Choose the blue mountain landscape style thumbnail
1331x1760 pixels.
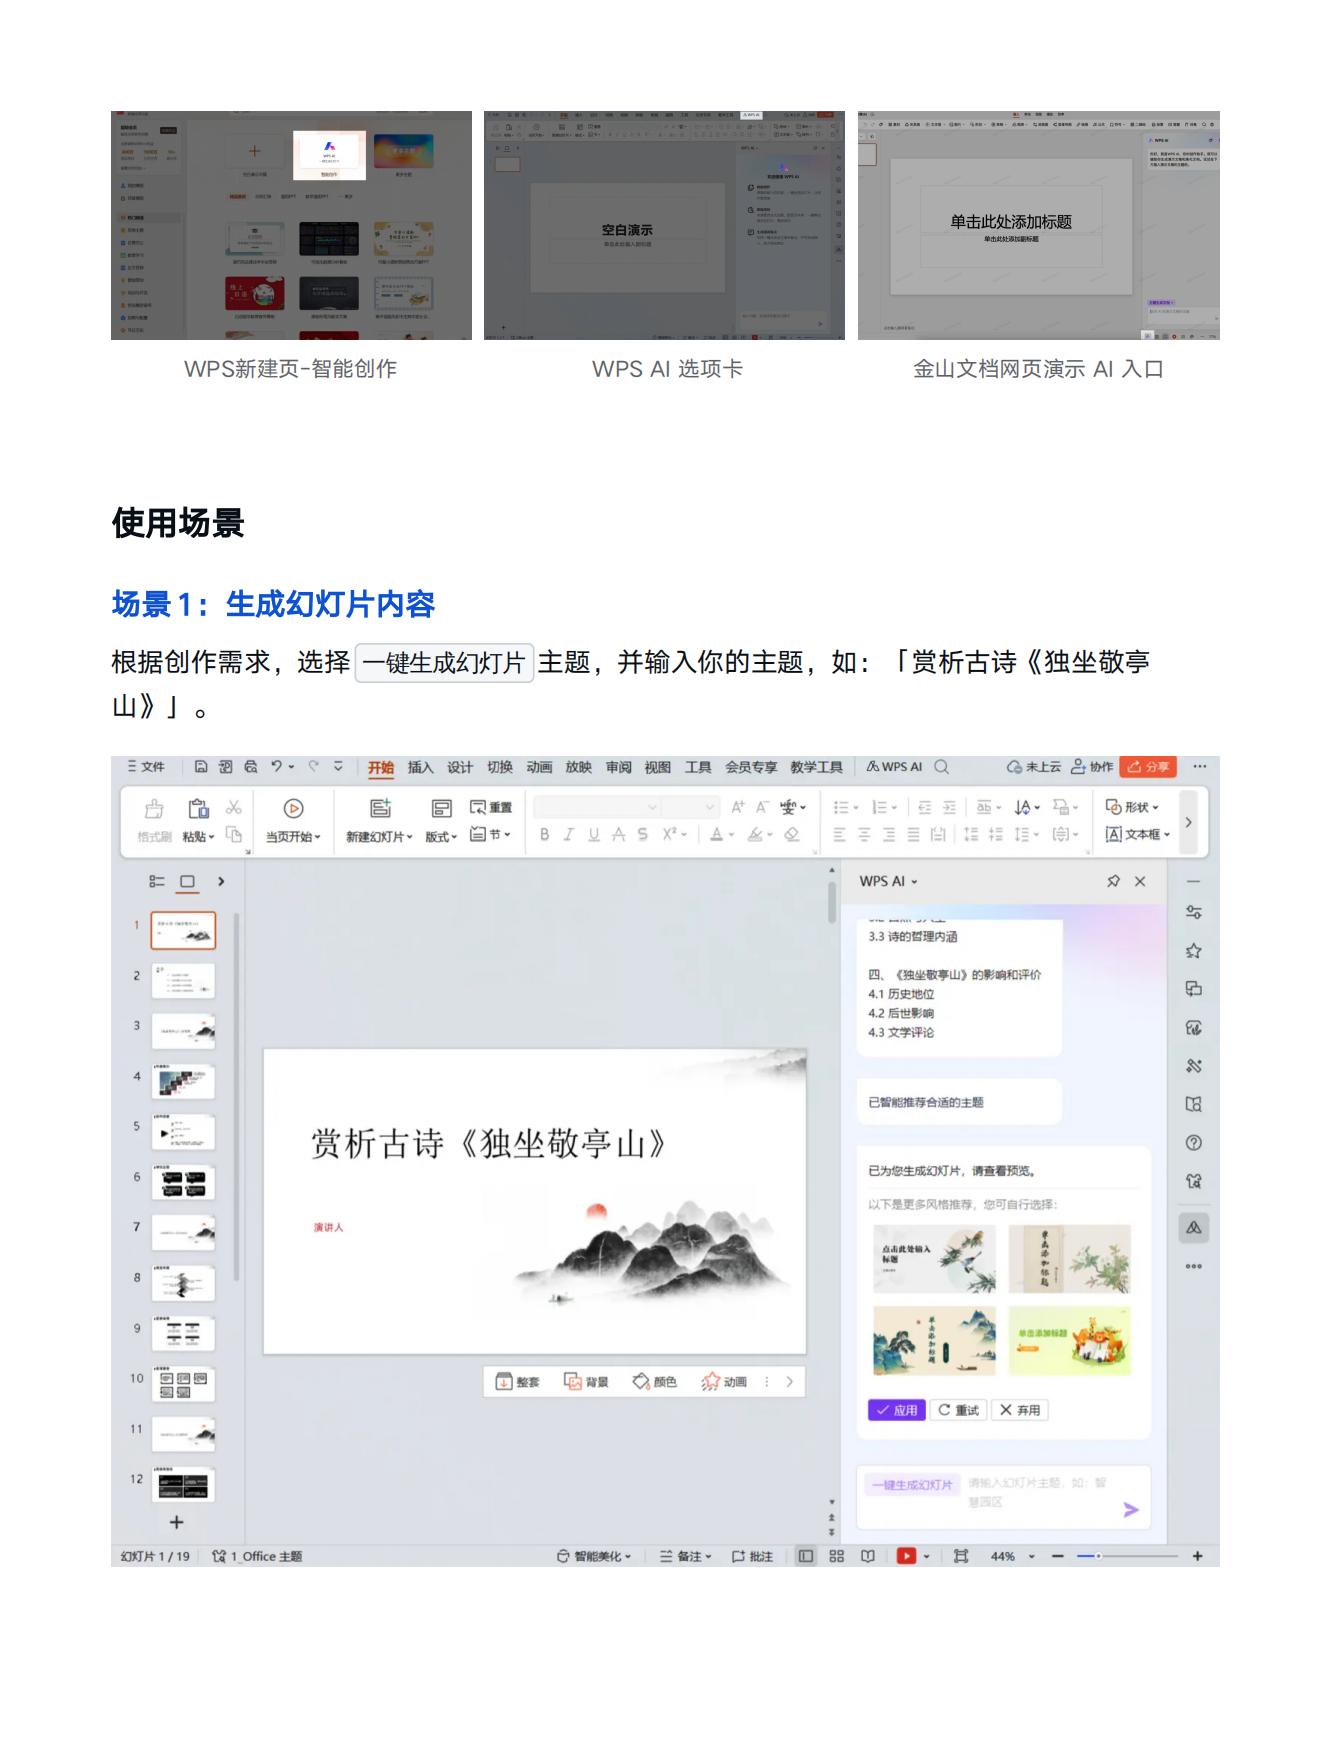coord(934,1341)
